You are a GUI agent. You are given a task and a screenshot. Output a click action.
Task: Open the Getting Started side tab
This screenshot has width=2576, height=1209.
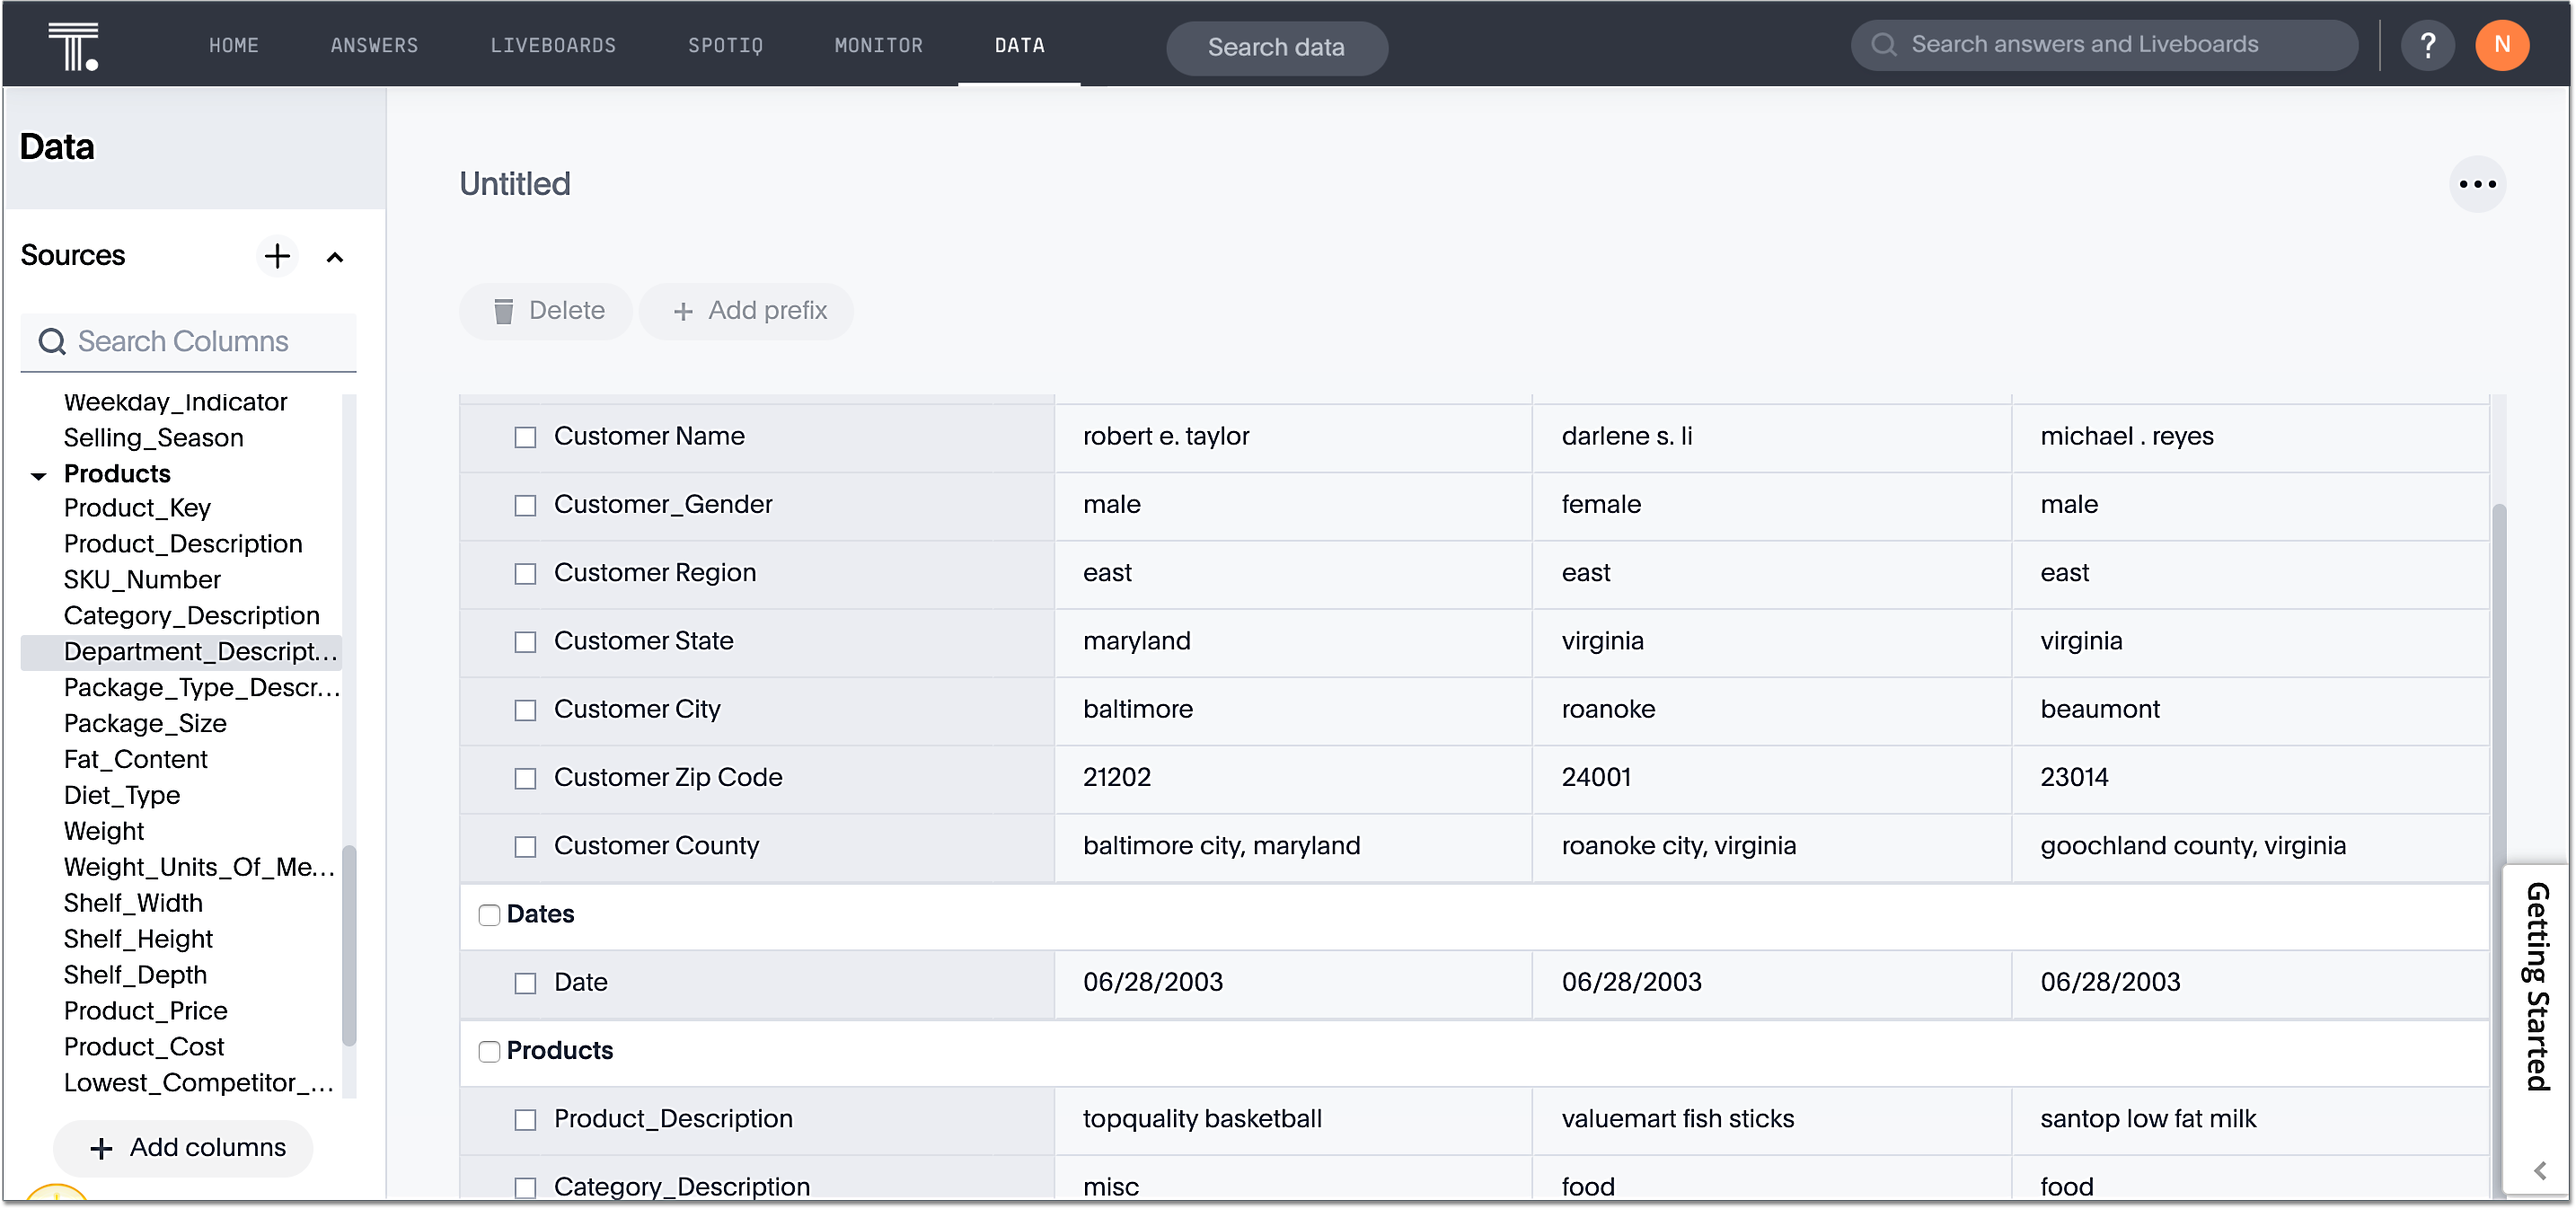pyautogui.click(x=2537, y=985)
